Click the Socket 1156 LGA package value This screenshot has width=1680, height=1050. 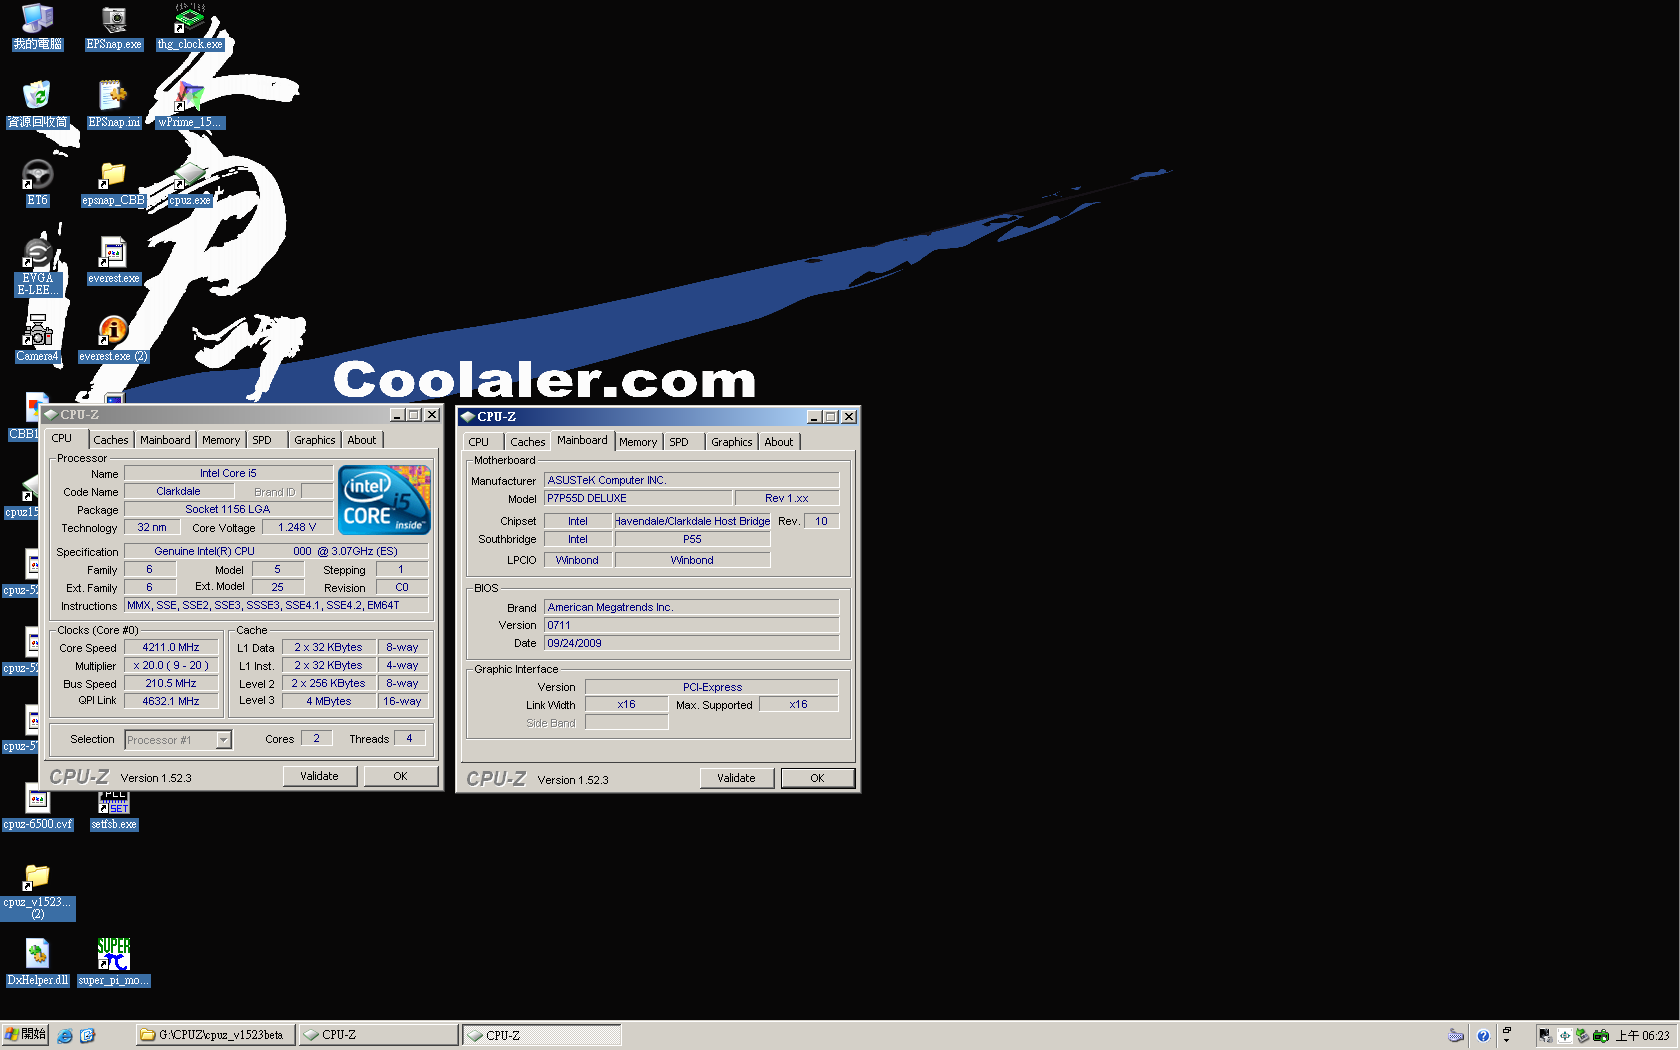(228, 510)
